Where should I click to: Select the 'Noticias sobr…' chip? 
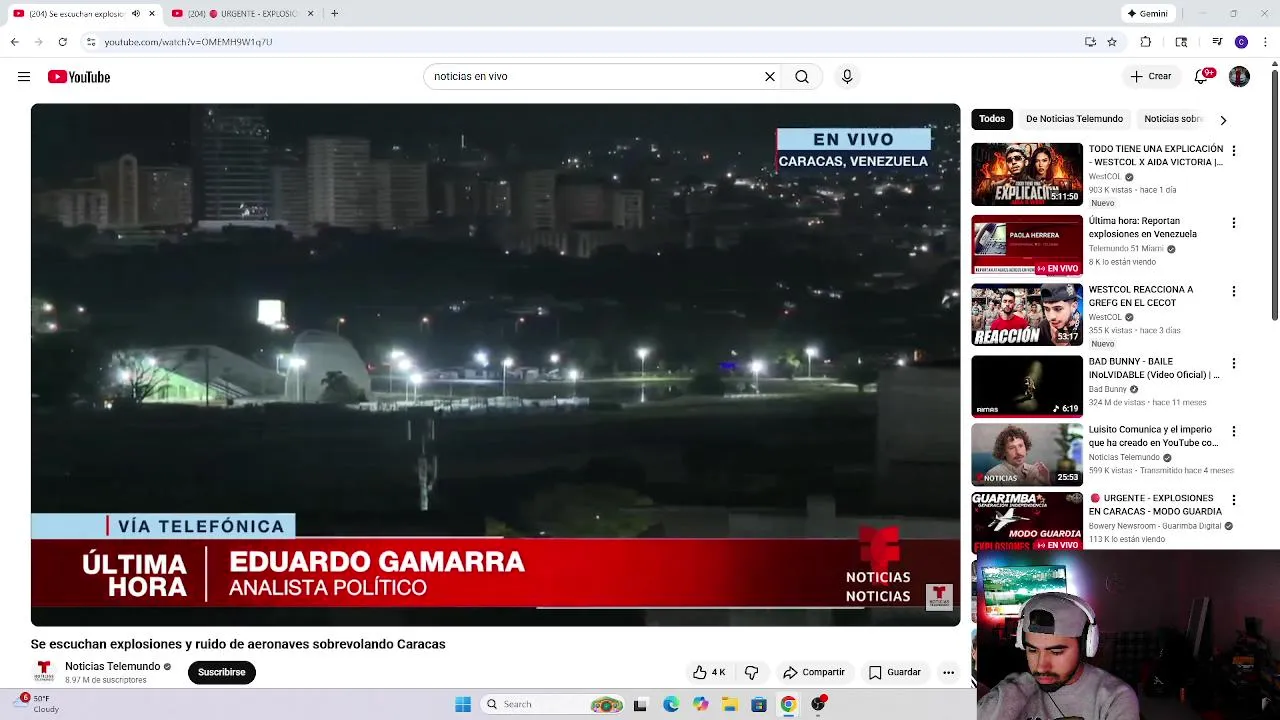(1172, 119)
